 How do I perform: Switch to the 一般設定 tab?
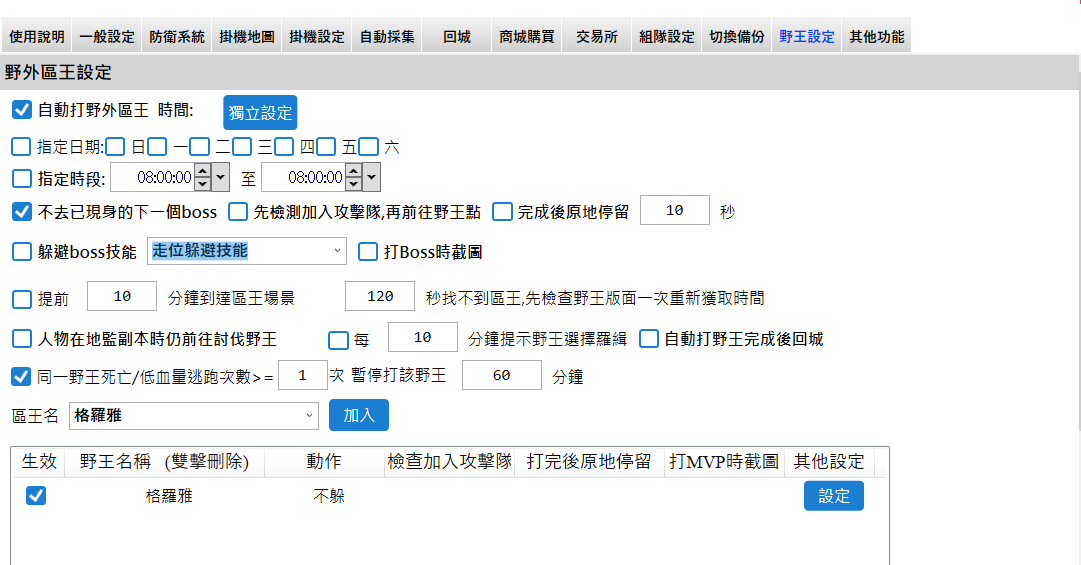click(106, 37)
